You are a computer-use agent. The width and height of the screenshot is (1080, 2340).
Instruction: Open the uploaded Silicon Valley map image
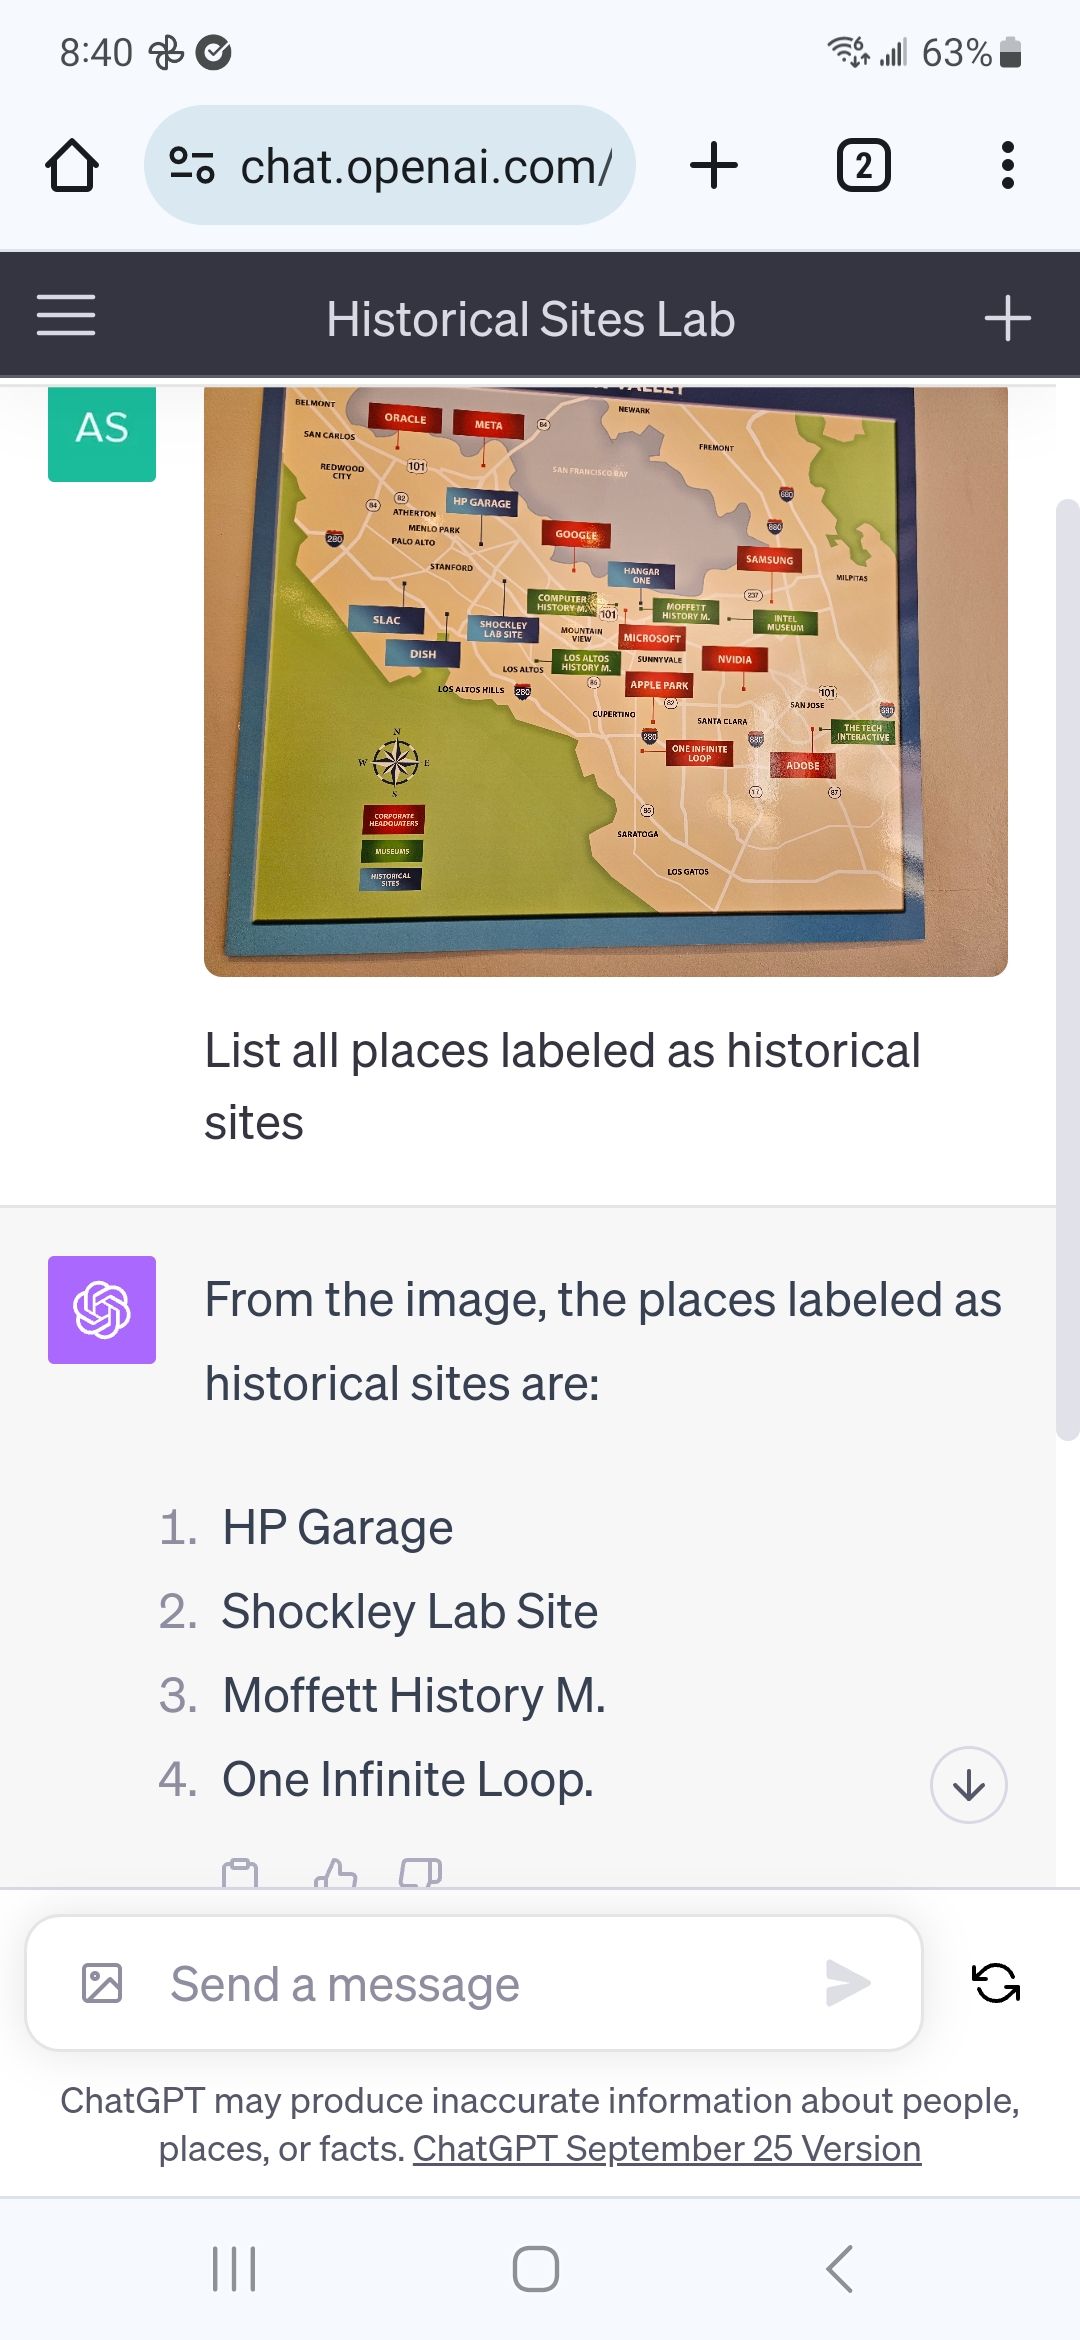(606, 681)
